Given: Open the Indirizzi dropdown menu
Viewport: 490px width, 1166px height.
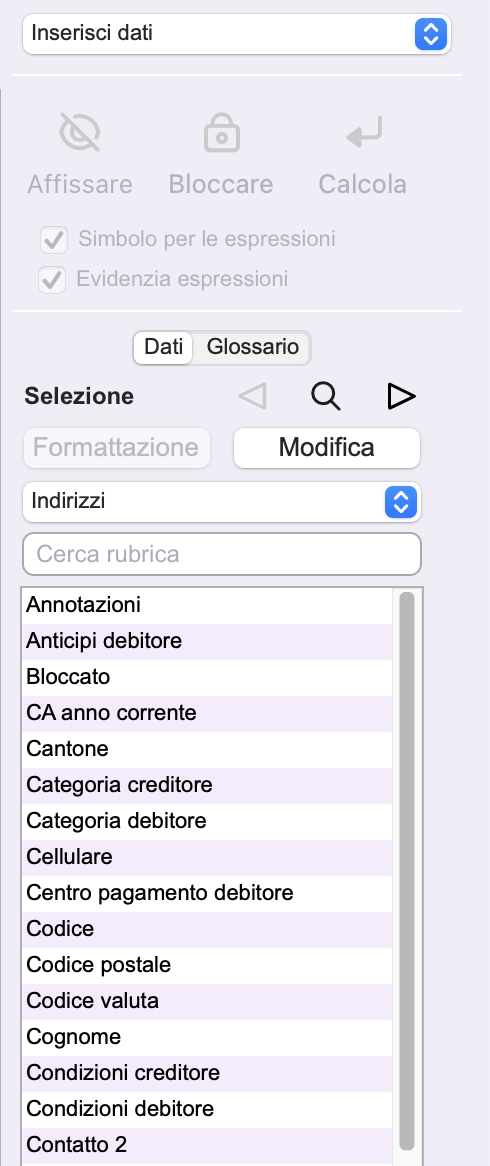Looking at the screenshot, I should (222, 501).
